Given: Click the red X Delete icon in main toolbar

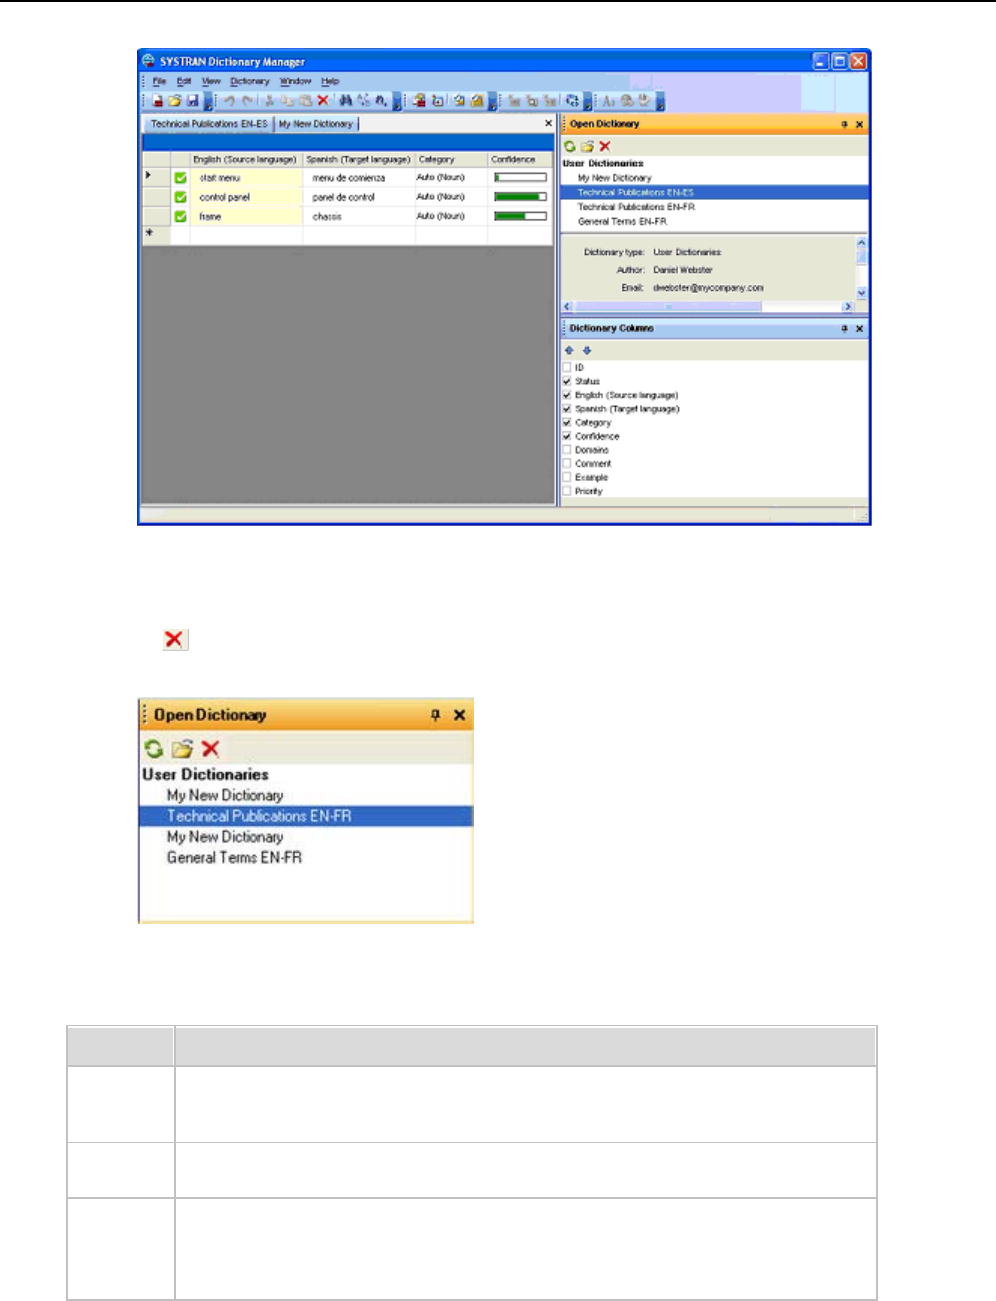Looking at the screenshot, I should click(x=323, y=100).
